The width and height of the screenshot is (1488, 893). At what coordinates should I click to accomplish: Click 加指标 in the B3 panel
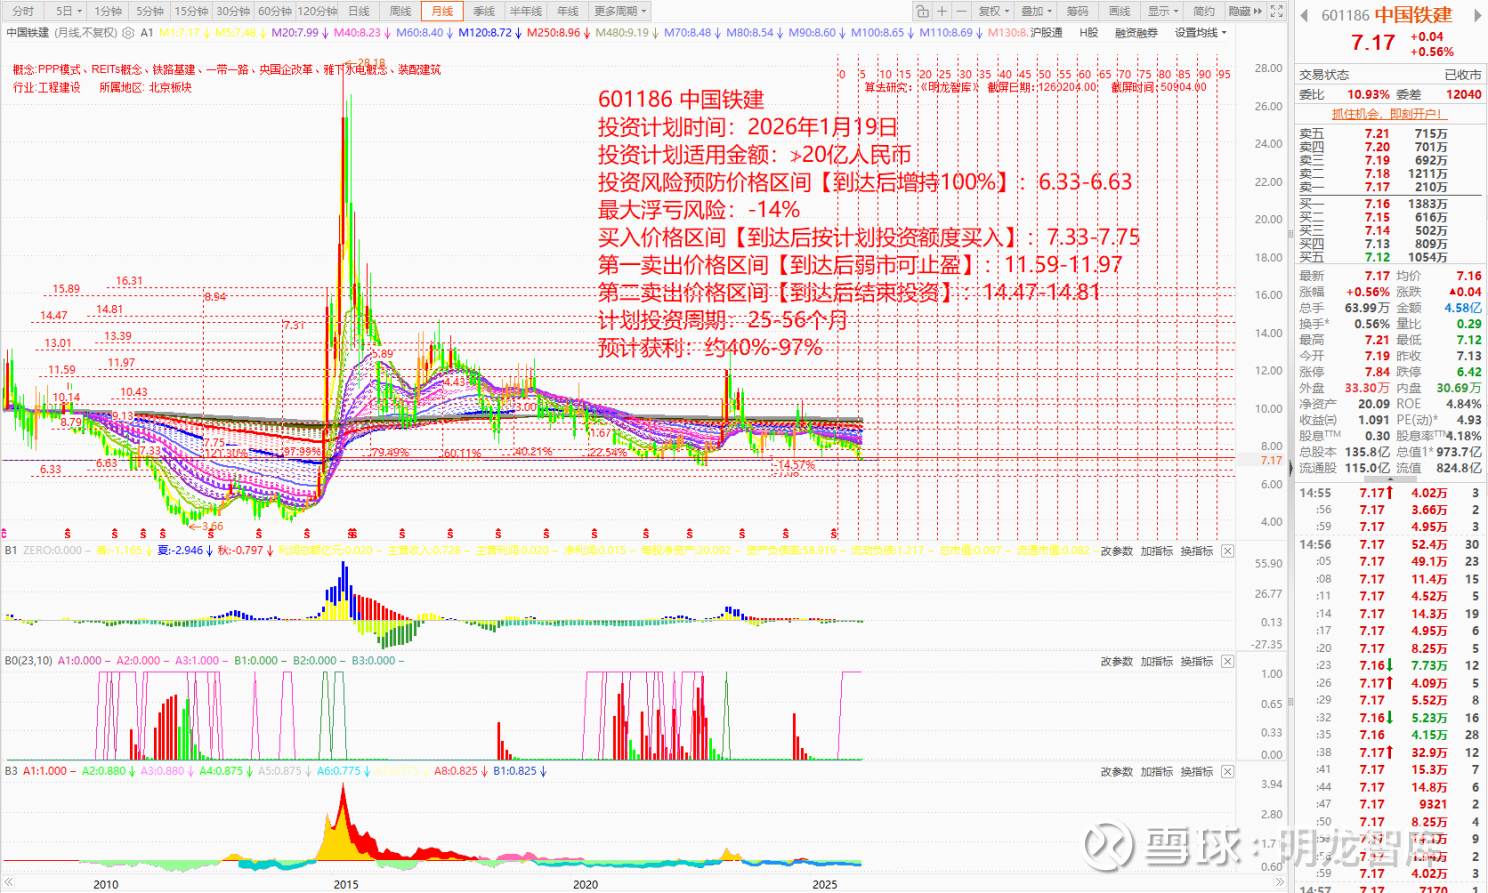(1157, 772)
